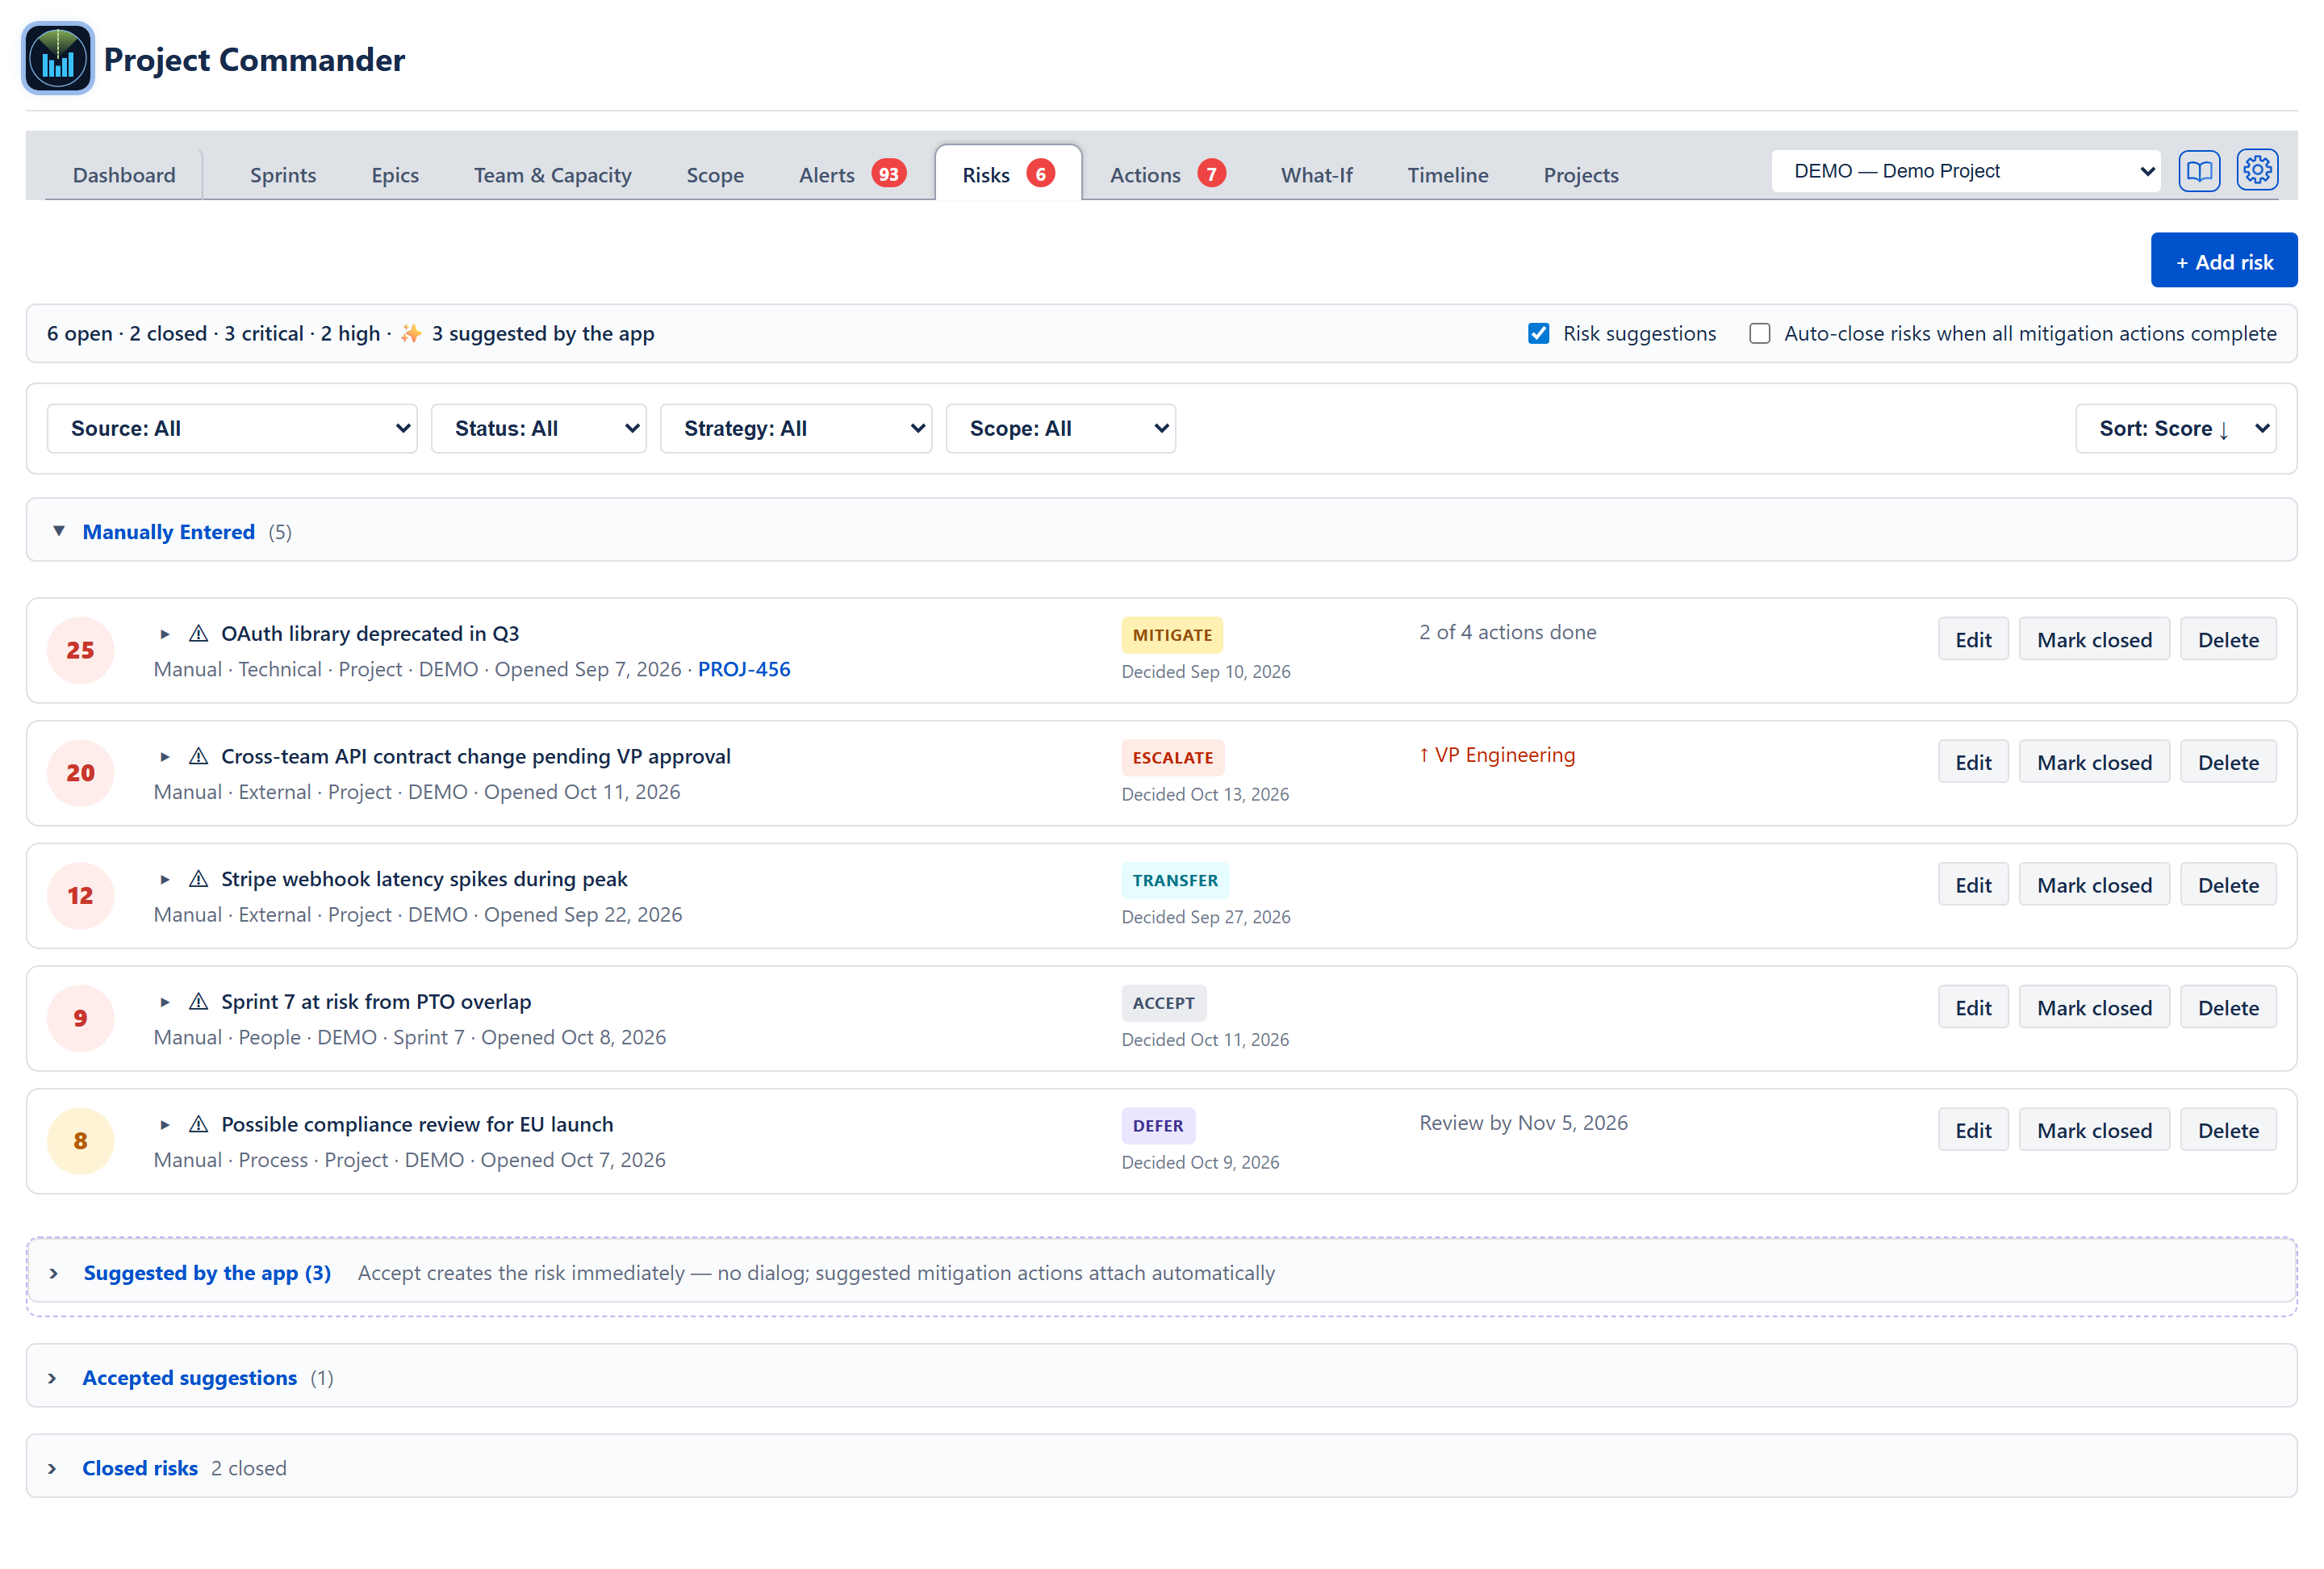Click warning icon on Cross-team API risk

198,757
